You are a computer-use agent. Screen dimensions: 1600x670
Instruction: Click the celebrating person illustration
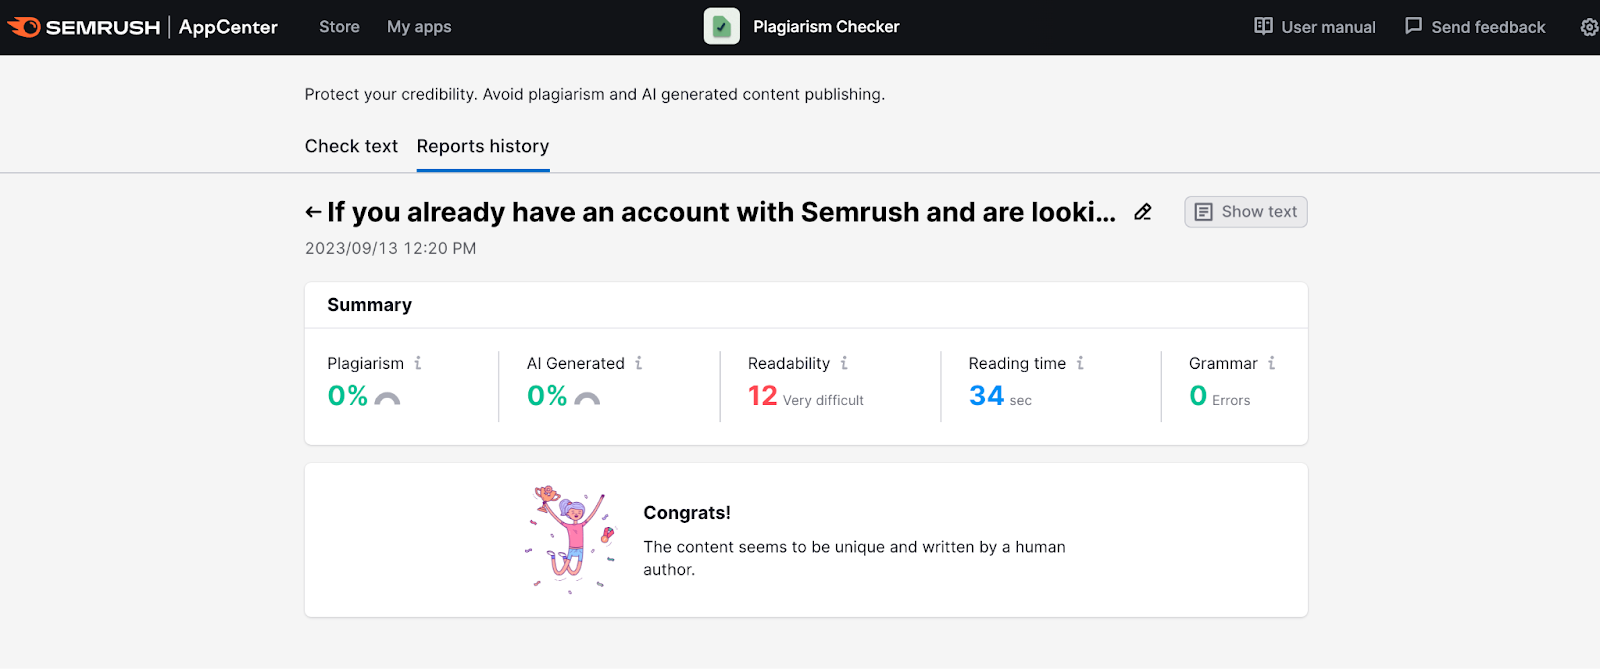(x=570, y=540)
